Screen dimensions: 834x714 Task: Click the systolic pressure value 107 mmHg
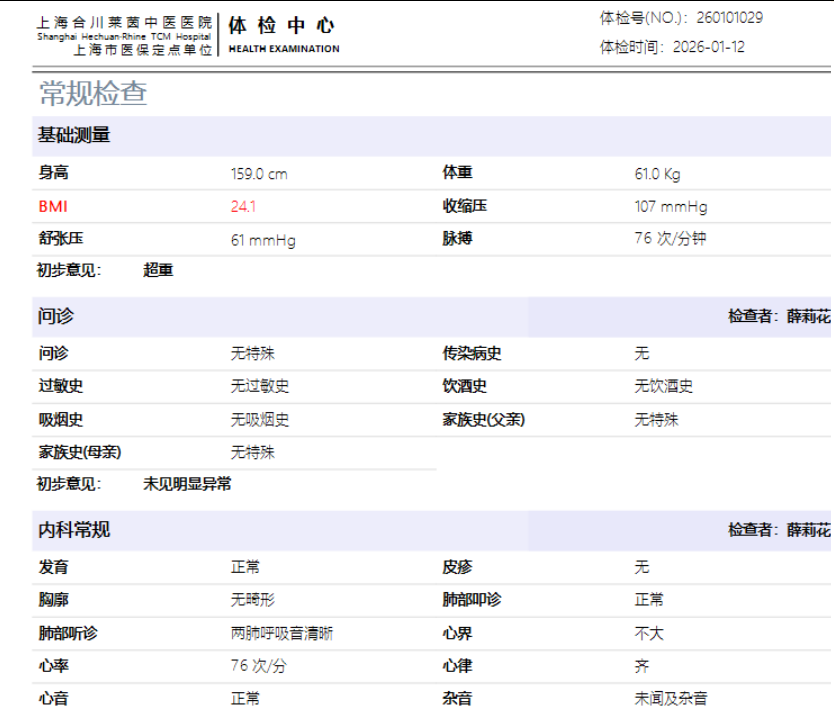point(670,207)
